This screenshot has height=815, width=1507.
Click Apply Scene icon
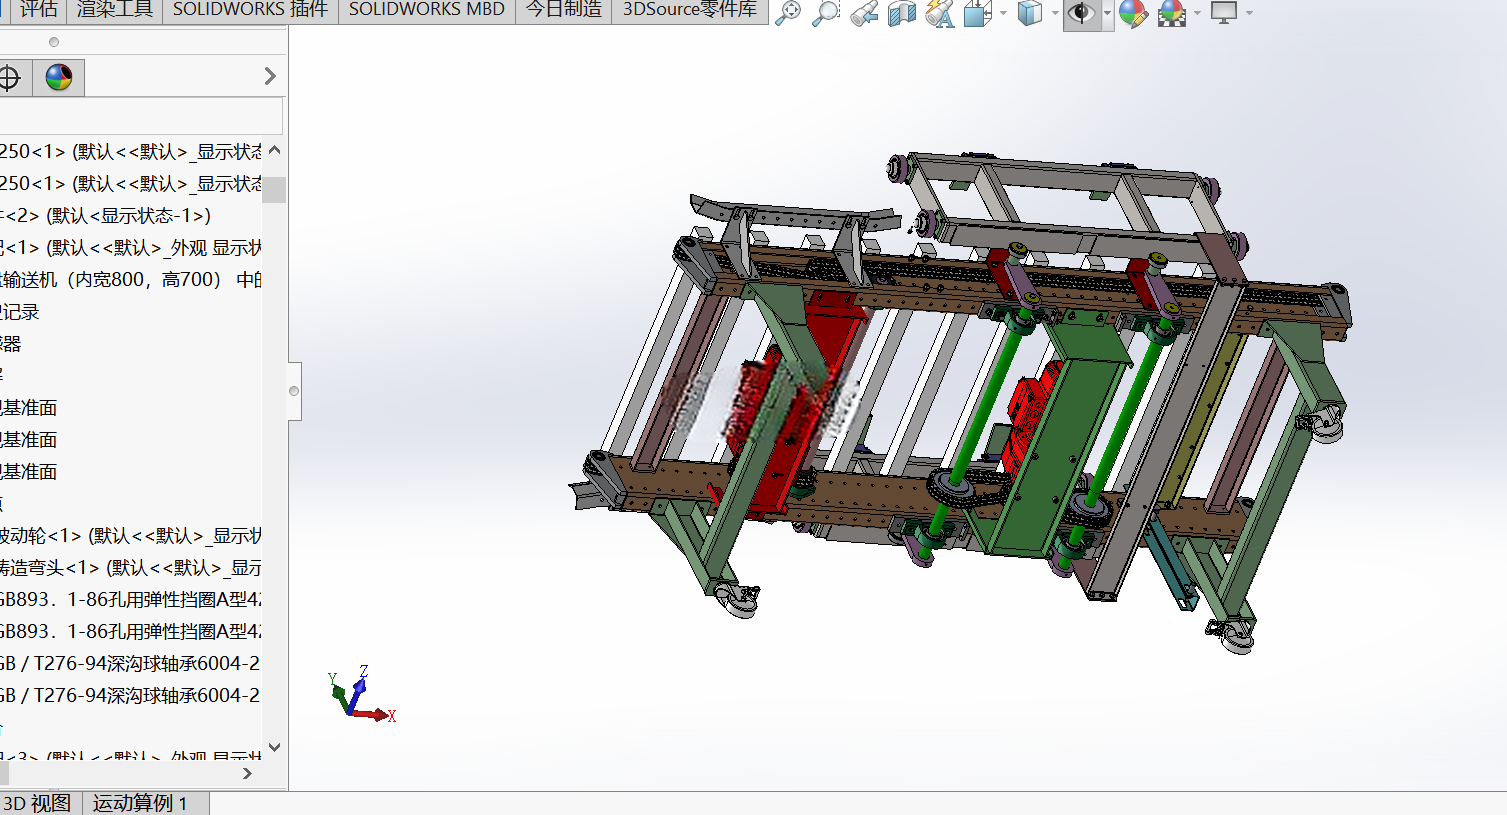tap(1172, 13)
